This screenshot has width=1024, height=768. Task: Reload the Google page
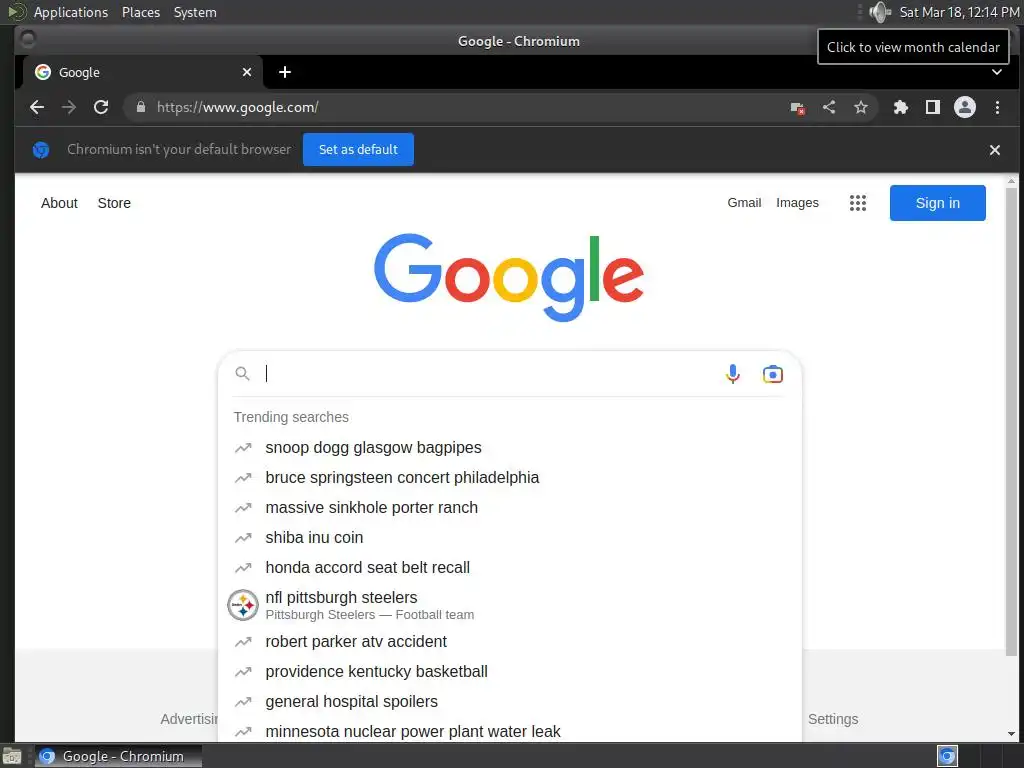(101, 107)
